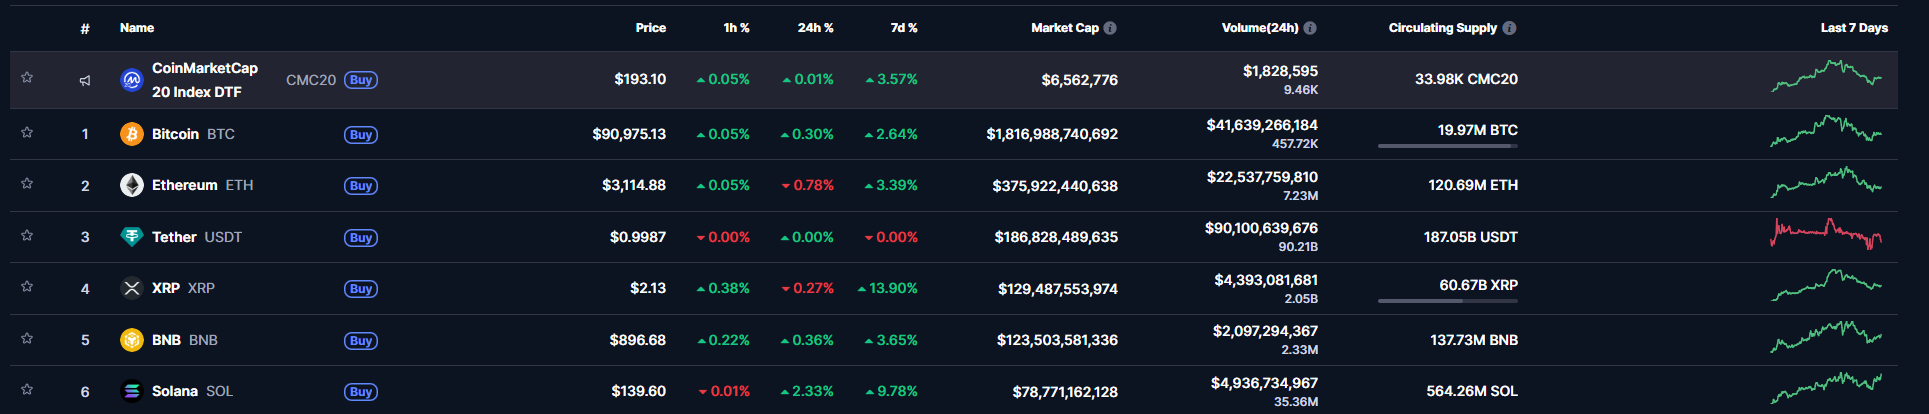Click the BNB coin logo icon

point(131,340)
